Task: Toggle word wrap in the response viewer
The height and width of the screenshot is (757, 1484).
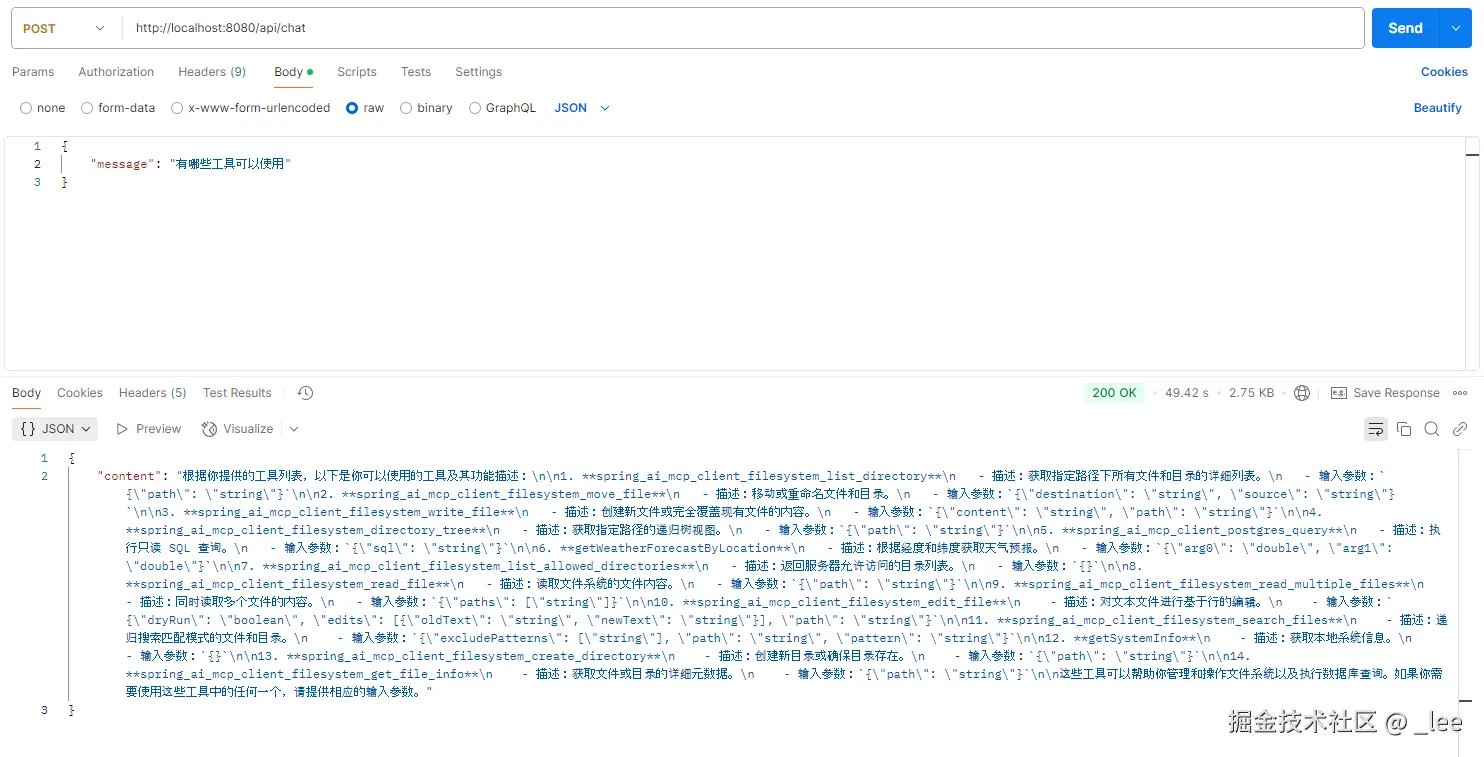Action: (1376, 429)
